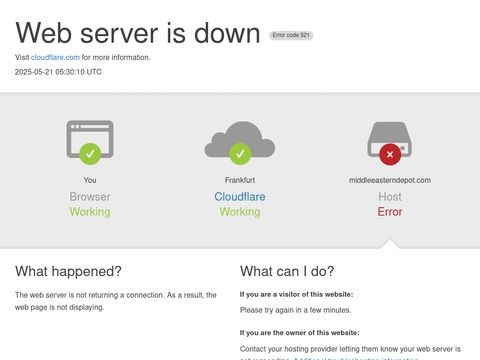Viewport: 480px width, 360px height.
Task: Click the middleeasterndepot.com host name
Action: [x=390, y=180]
